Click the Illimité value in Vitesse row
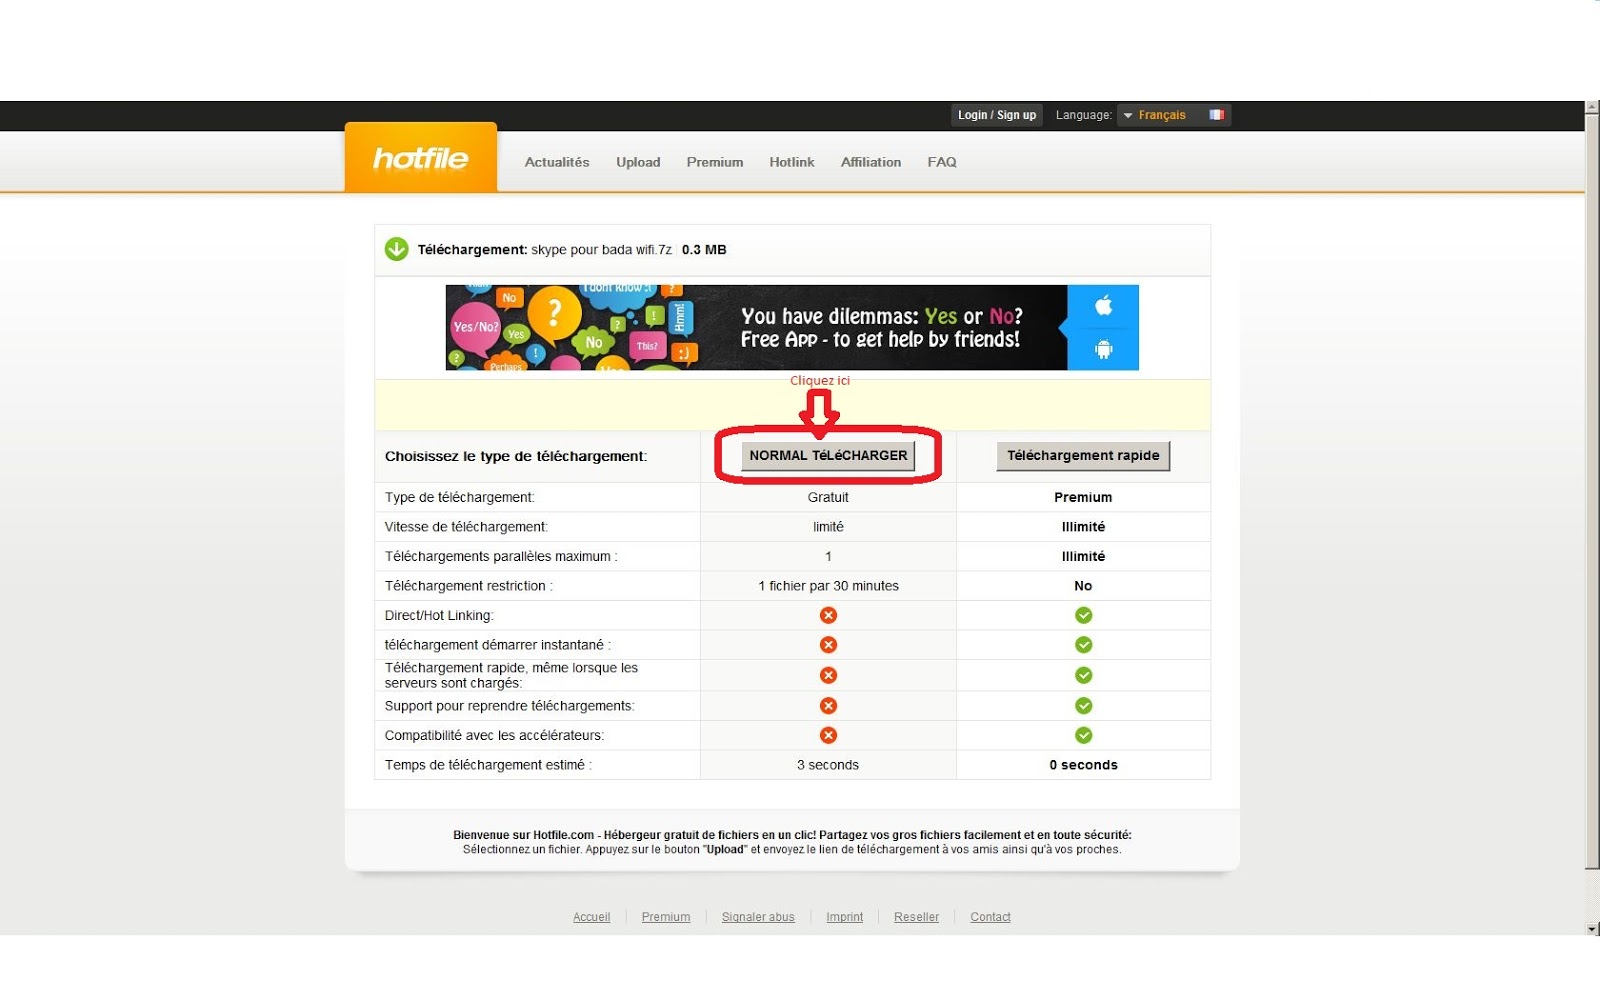This screenshot has width=1600, height=1000. tap(1083, 527)
